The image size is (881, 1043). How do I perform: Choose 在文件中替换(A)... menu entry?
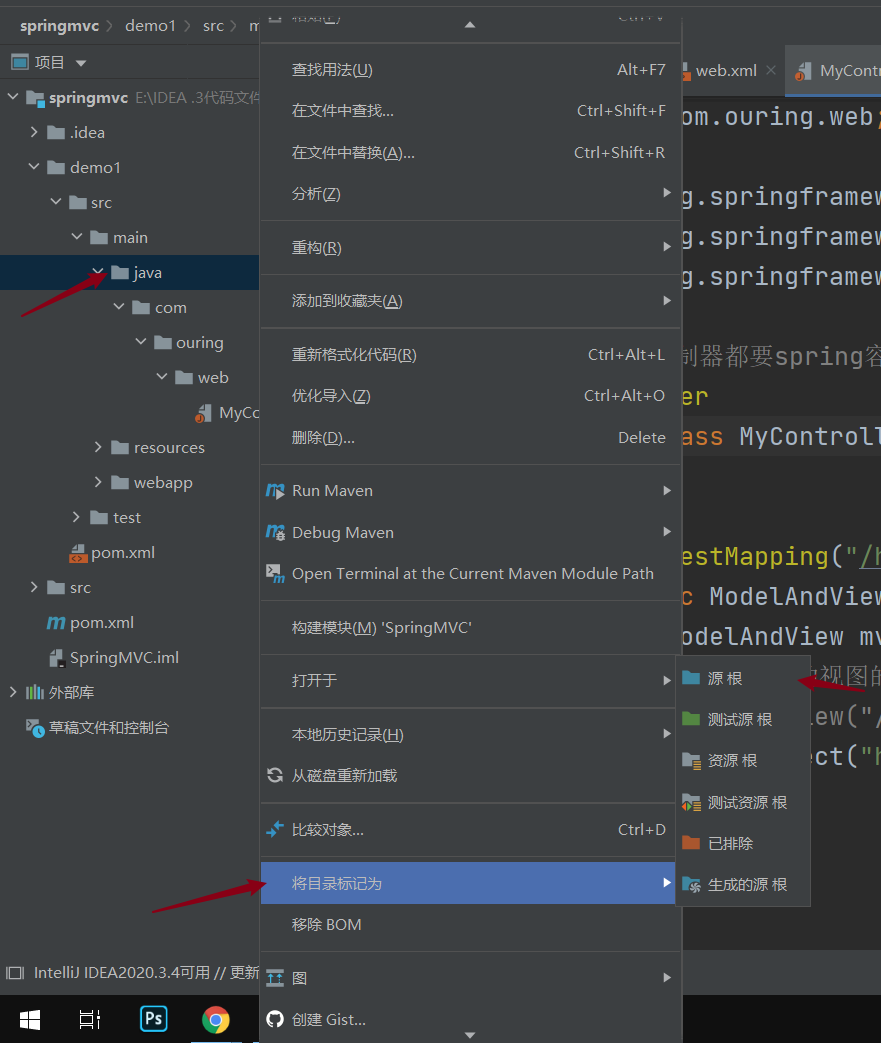470,152
